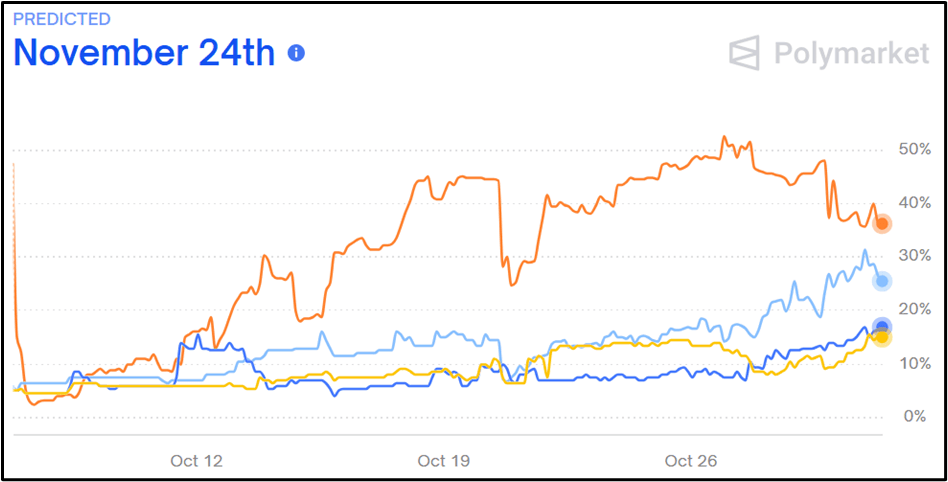Click the yellow line's endpoint dot
The width and height of the screenshot is (948, 482).
[x=882, y=338]
